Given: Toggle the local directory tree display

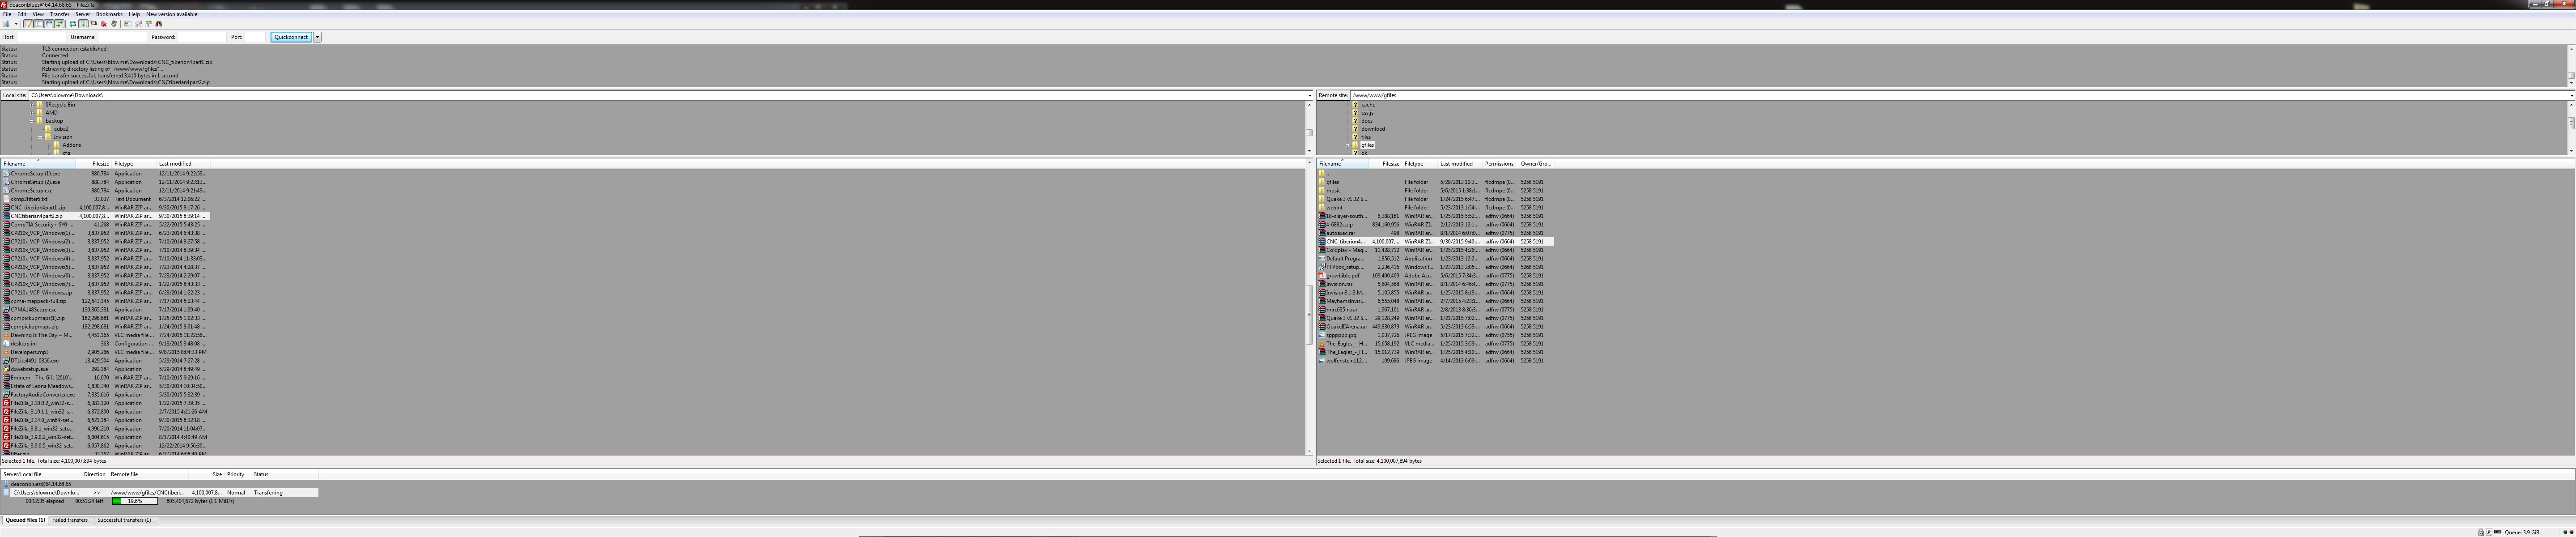Looking at the screenshot, I should [39, 24].
